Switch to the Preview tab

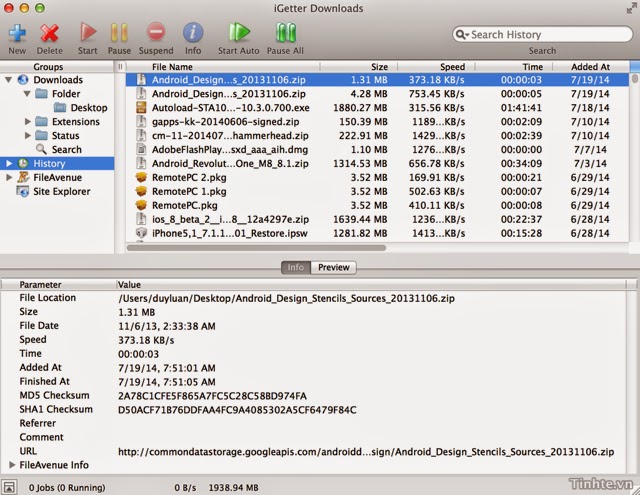[x=333, y=267]
